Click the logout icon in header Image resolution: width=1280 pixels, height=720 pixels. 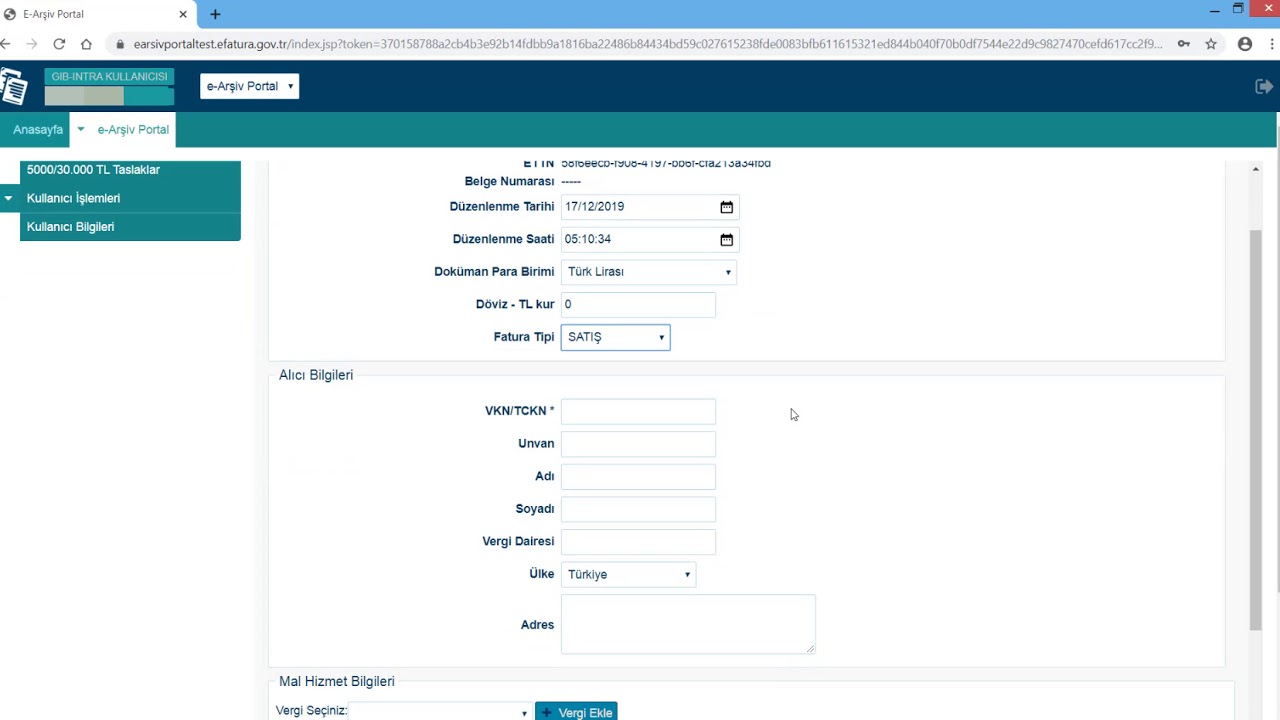pyautogui.click(x=1263, y=87)
